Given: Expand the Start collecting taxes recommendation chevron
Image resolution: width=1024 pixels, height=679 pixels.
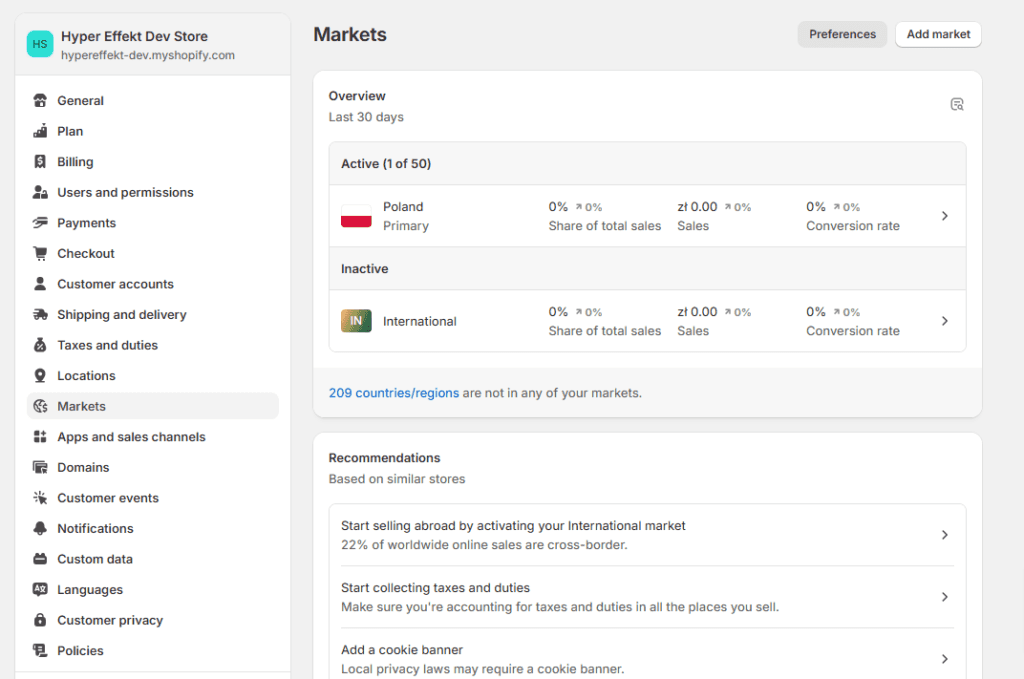Looking at the screenshot, I should (x=944, y=597).
